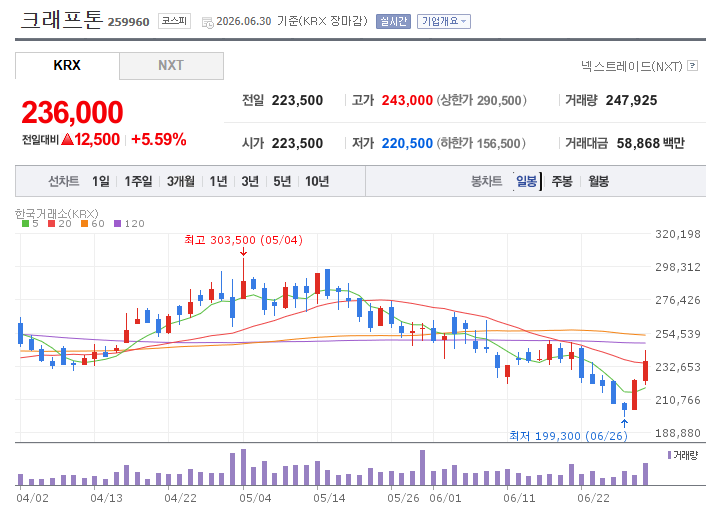Click the orange 60-day moving average swatch

[x=84, y=223]
